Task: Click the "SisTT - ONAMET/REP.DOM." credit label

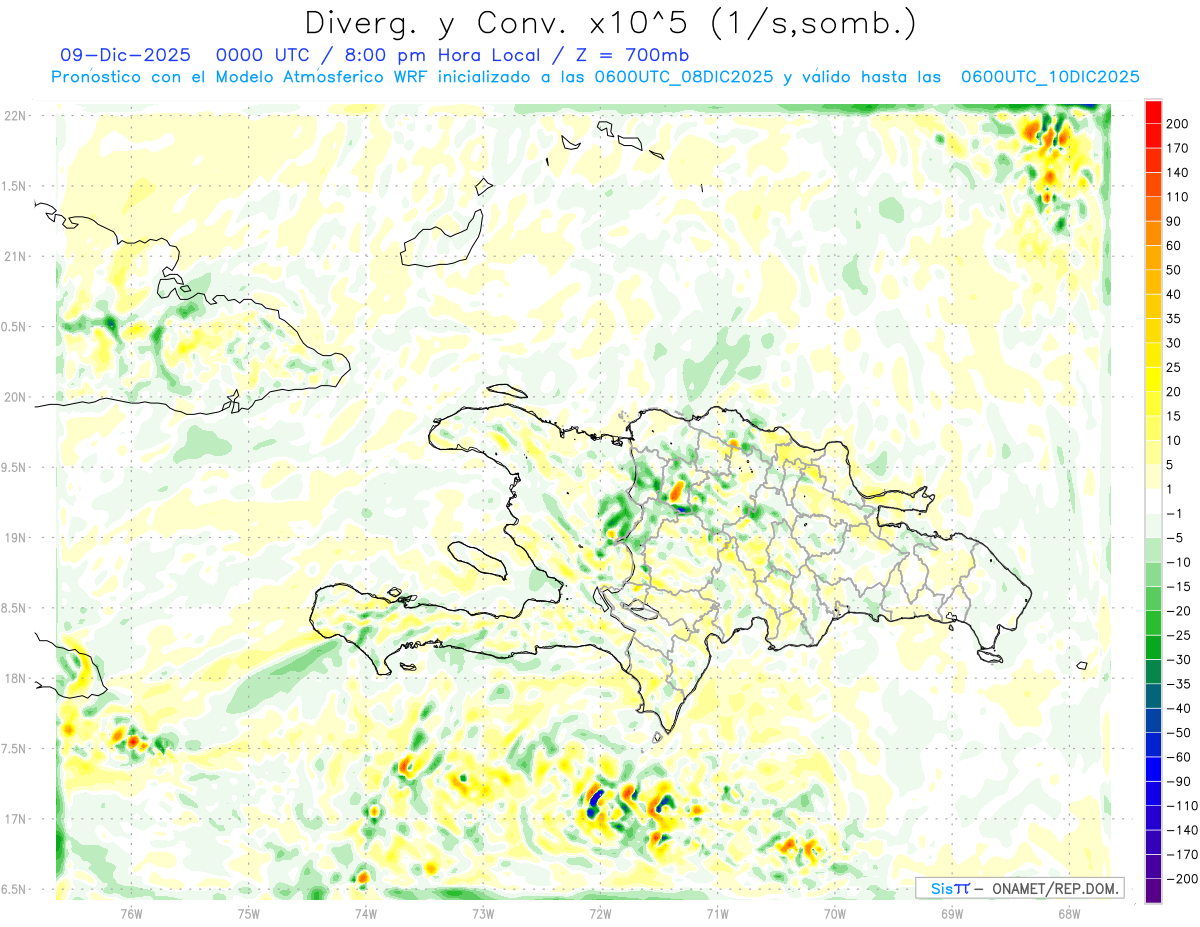Action: [1020, 888]
